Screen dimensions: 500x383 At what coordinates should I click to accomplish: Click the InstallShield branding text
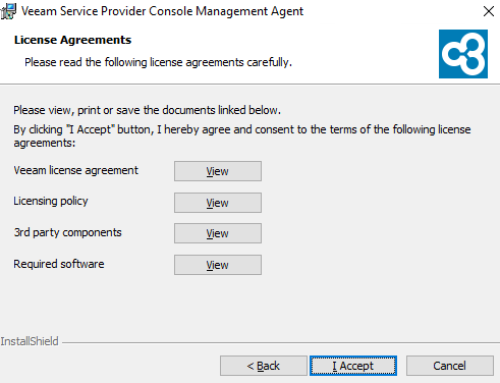coord(29,341)
